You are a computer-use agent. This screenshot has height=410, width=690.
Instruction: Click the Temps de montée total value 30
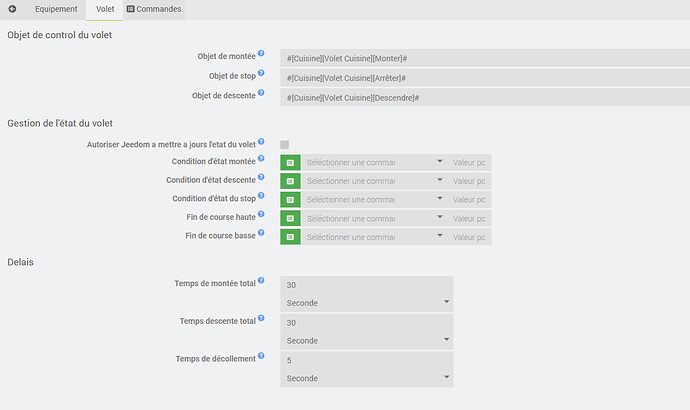(x=367, y=285)
